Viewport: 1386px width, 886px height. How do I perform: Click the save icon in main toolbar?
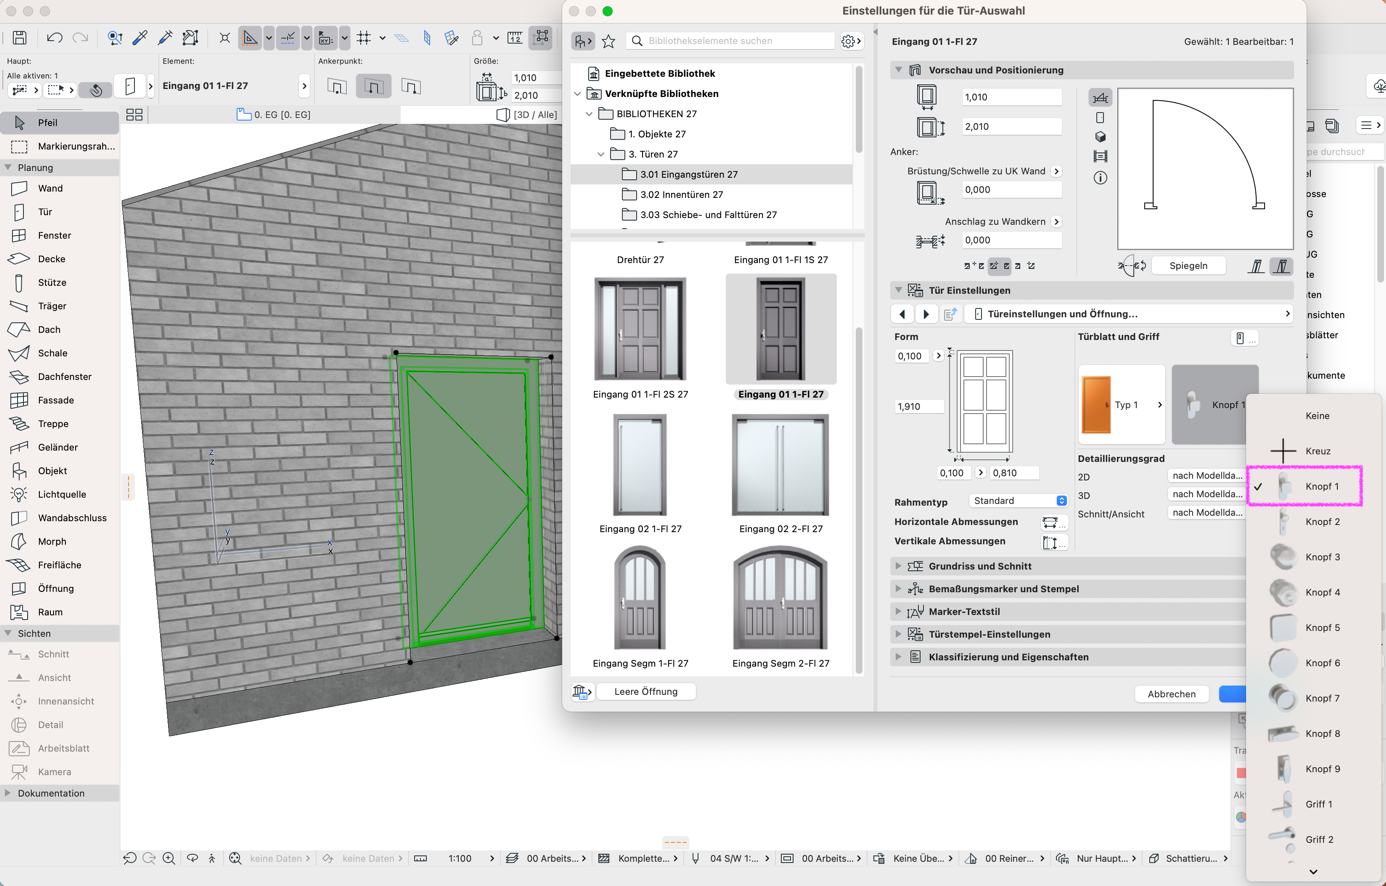[19, 38]
